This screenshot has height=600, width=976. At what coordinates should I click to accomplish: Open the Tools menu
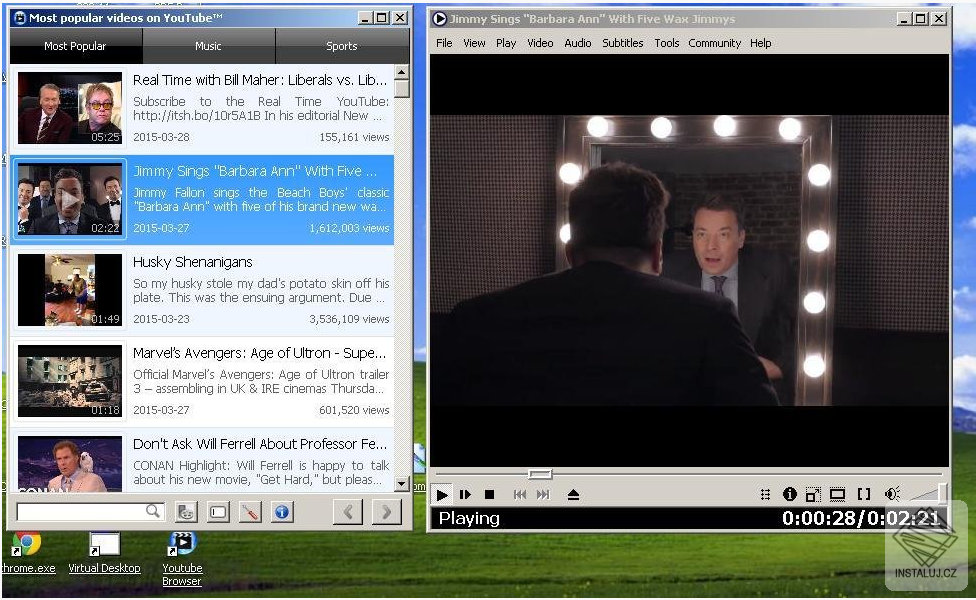coord(666,43)
